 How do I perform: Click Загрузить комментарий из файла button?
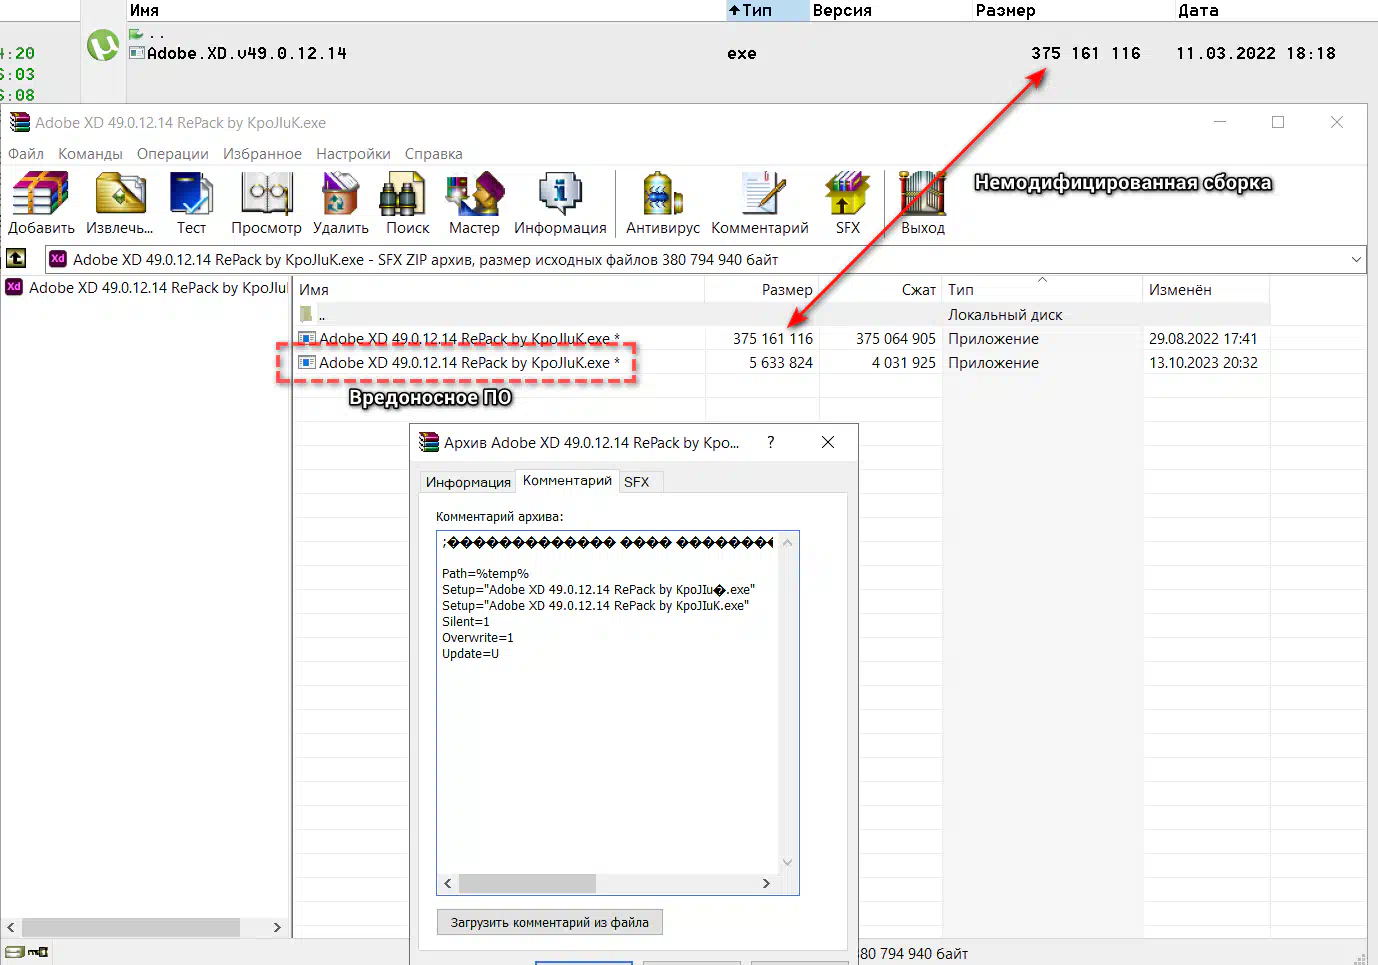(x=549, y=922)
